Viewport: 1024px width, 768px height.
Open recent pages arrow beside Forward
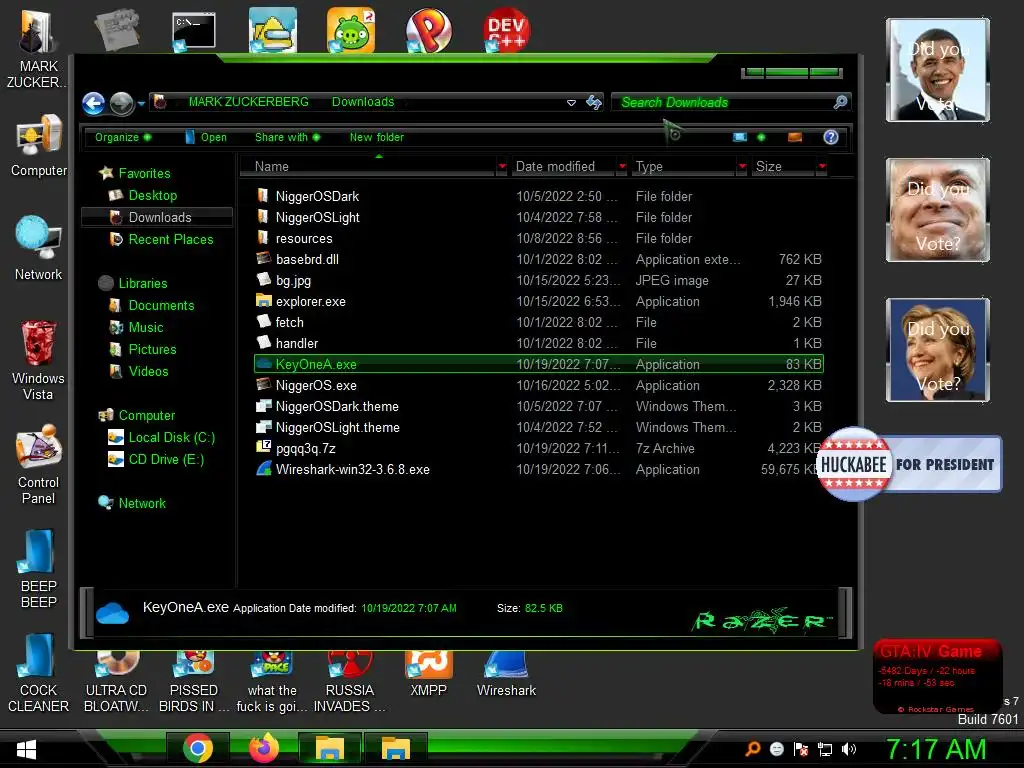141,103
